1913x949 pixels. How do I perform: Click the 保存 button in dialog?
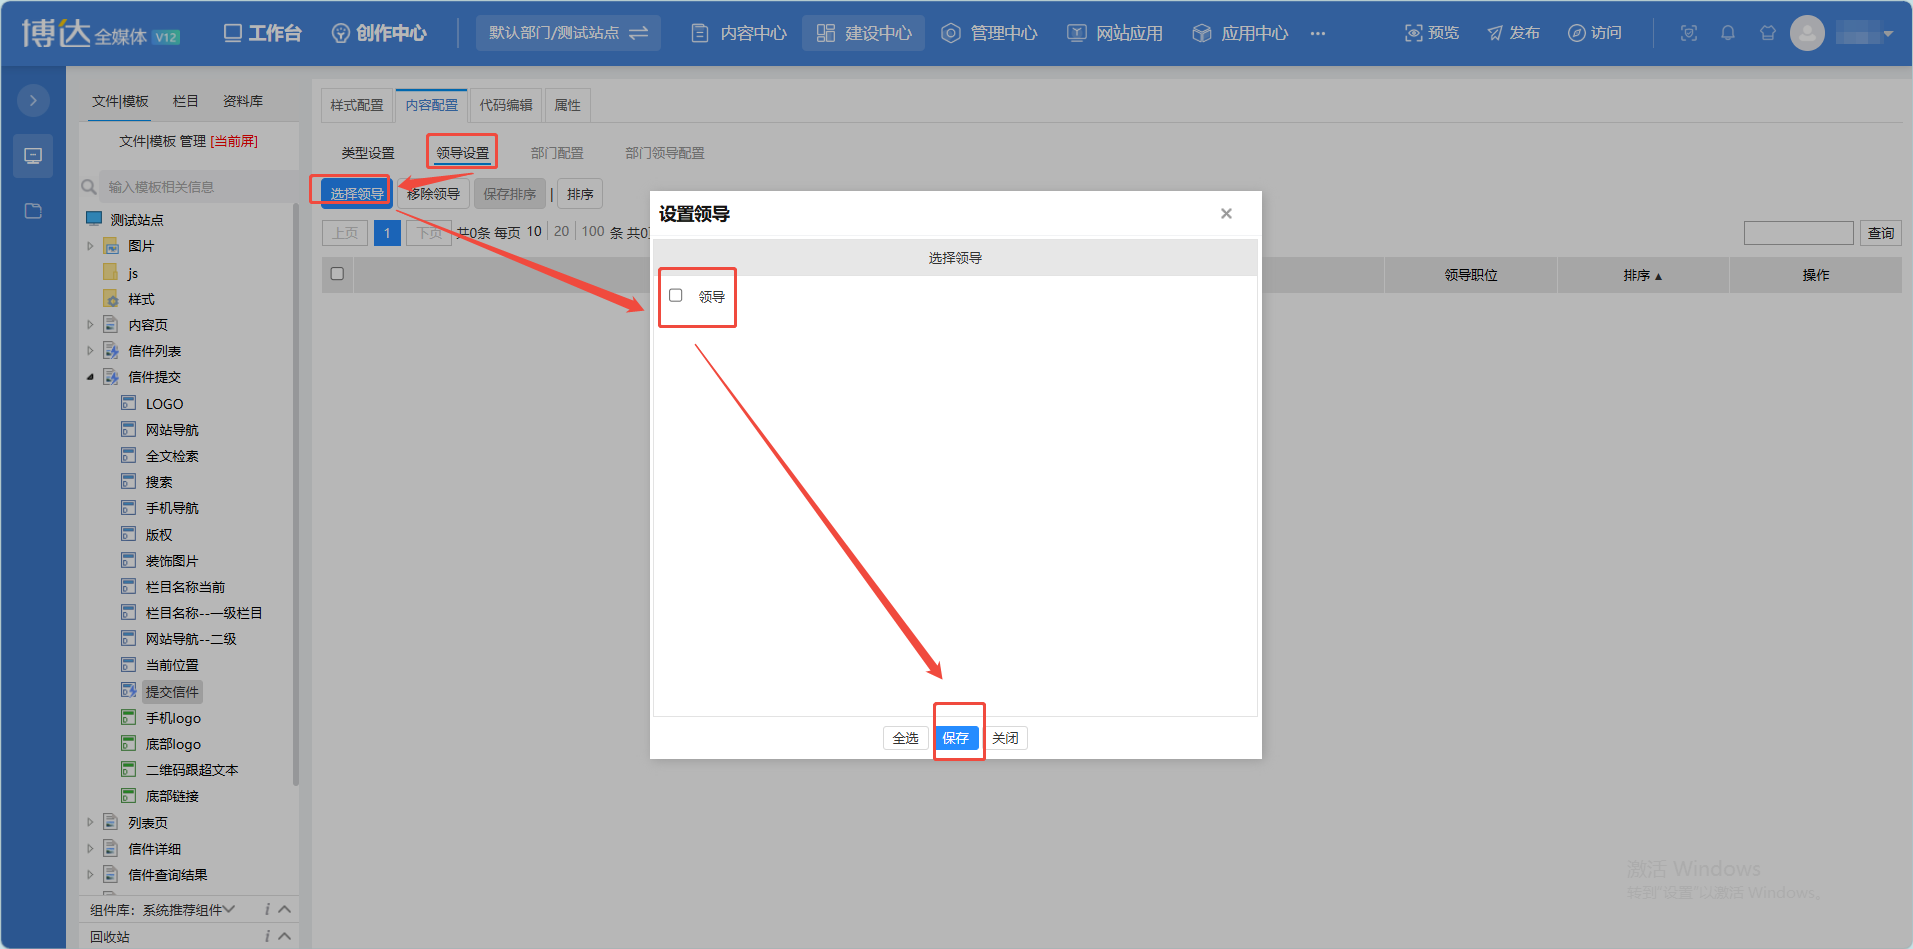click(956, 738)
